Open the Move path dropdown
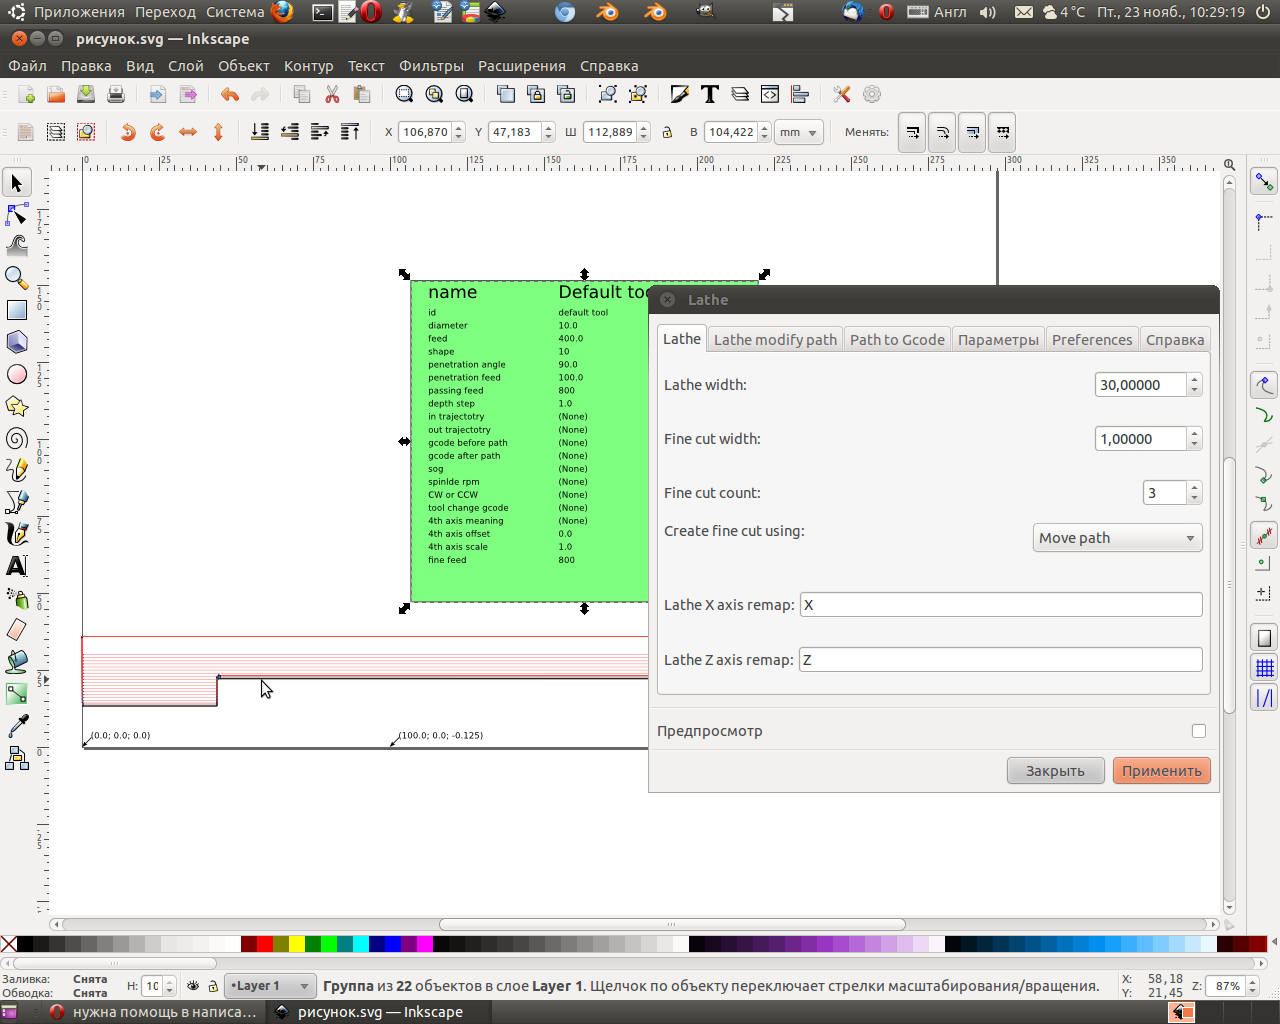 1117,538
